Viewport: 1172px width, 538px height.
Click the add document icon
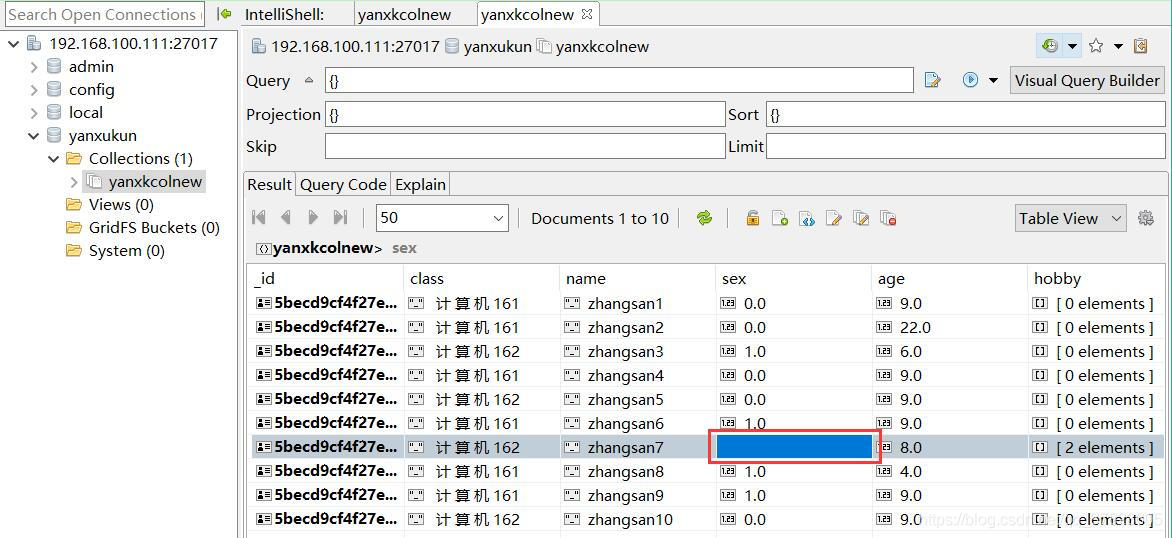click(780, 218)
